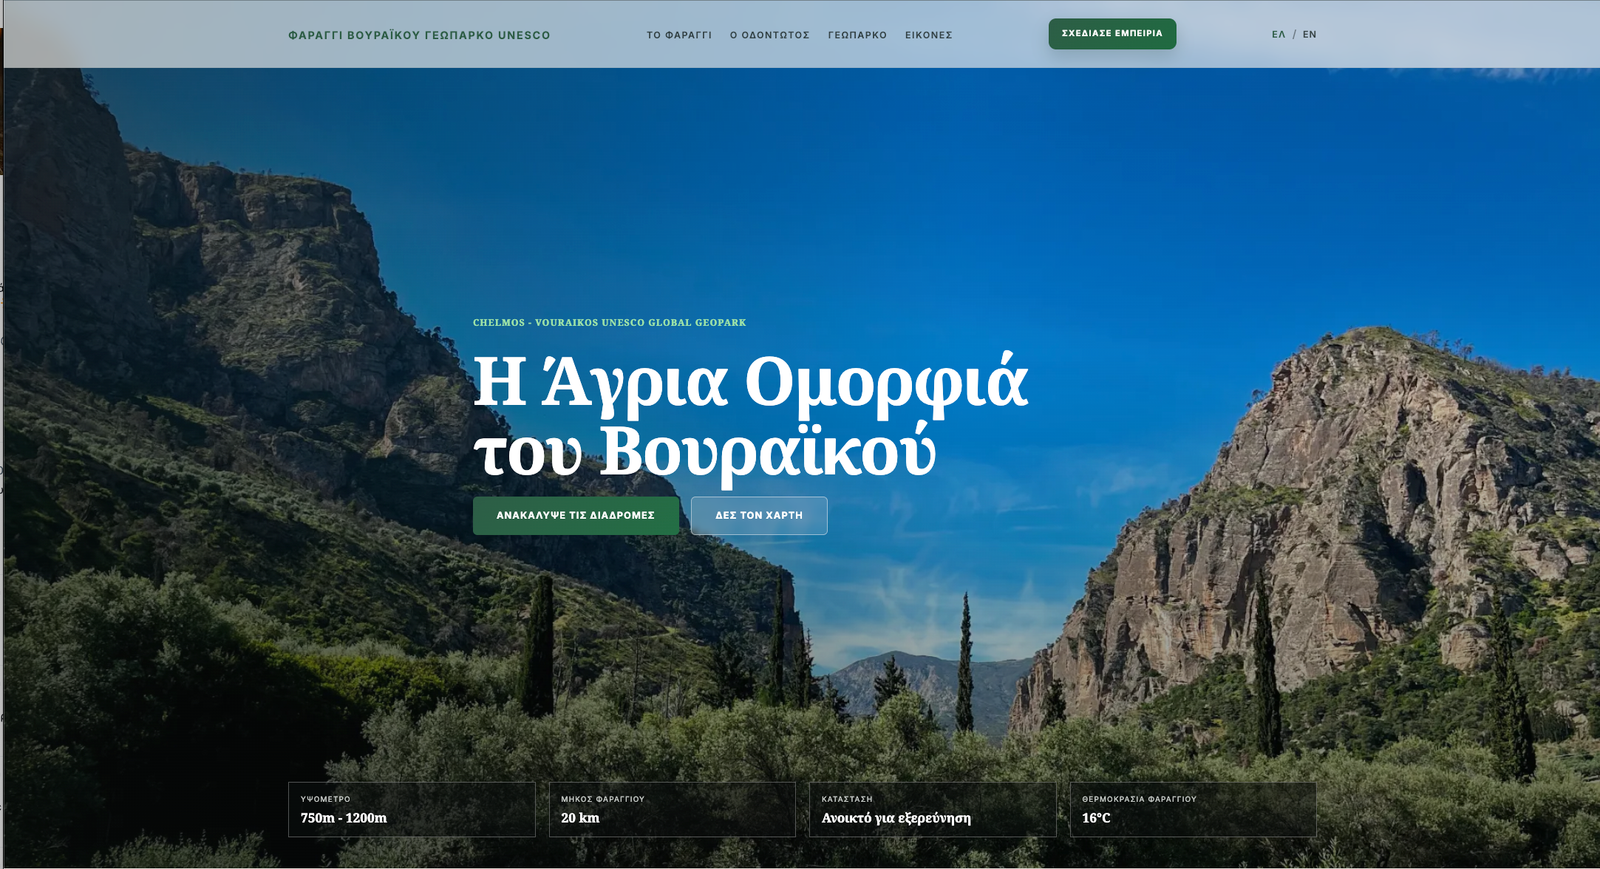Image resolution: width=1600 pixels, height=869 pixels.
Task: Go to ΤΟ ΦΑΡΑΓΓΙ menu item
Action: [x=679, y=35]
